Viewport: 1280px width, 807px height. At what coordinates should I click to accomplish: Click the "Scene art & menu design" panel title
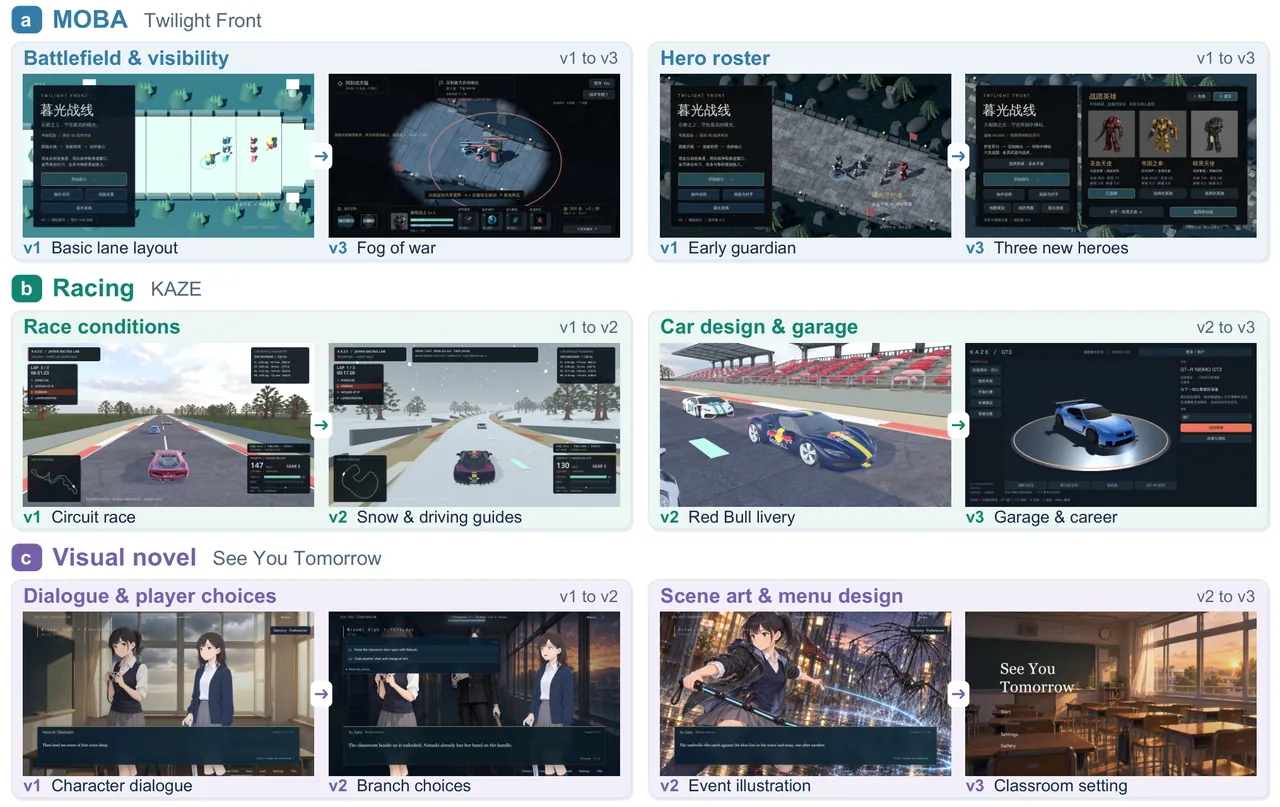[781, 596]
